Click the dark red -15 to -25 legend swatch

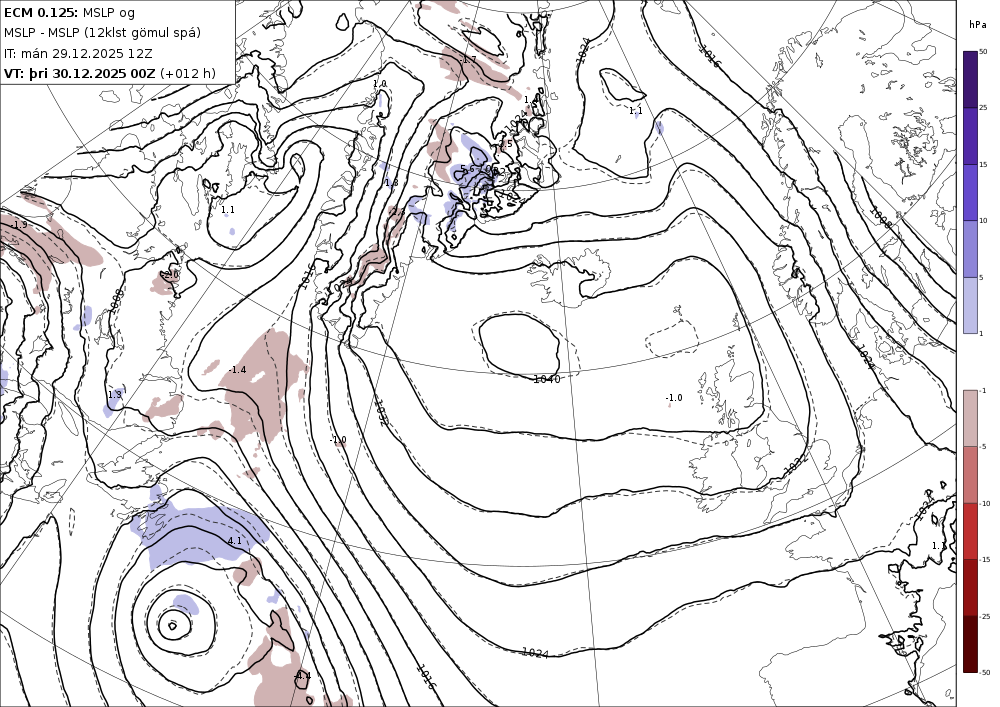click(x=970, y=587)
